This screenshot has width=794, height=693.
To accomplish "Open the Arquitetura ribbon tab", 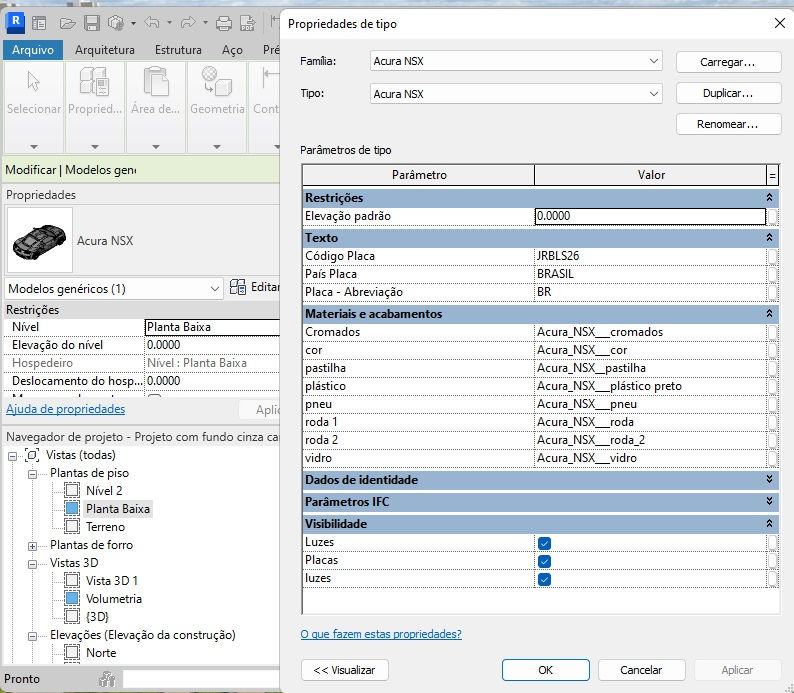I will pos(104,50).
